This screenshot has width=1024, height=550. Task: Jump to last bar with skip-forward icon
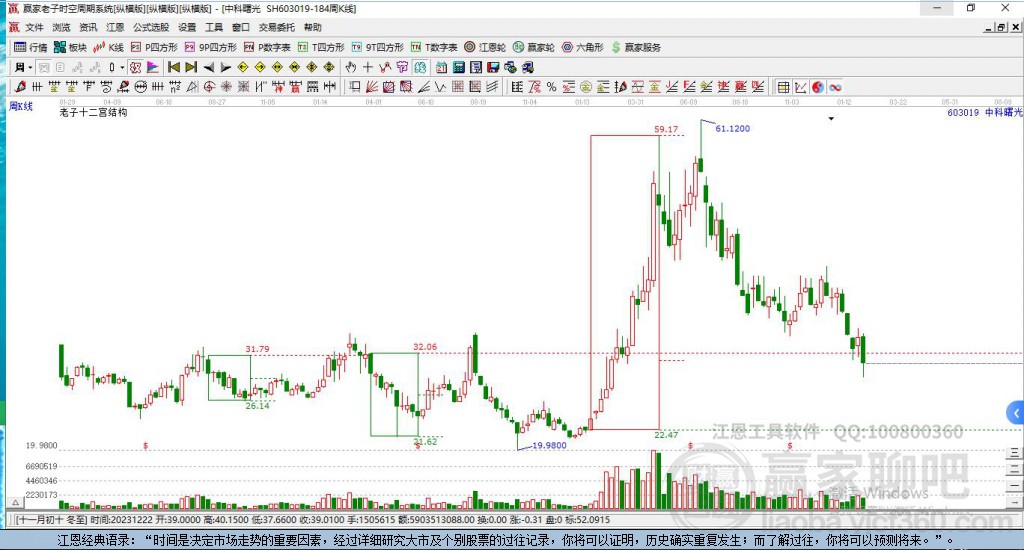tap(191, 67)
